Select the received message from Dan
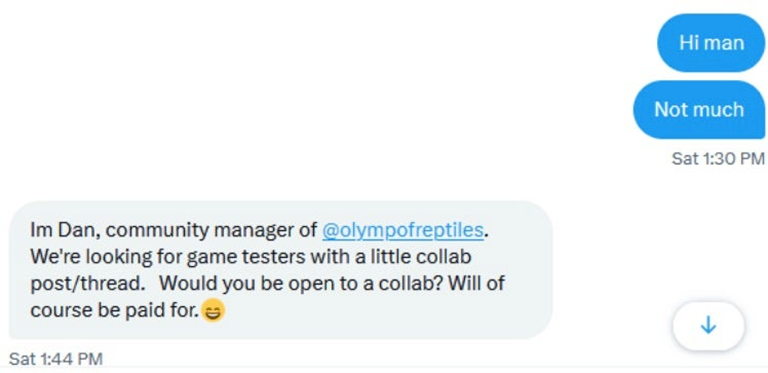The width and height of the screenshot is (768, 373). 281,270
